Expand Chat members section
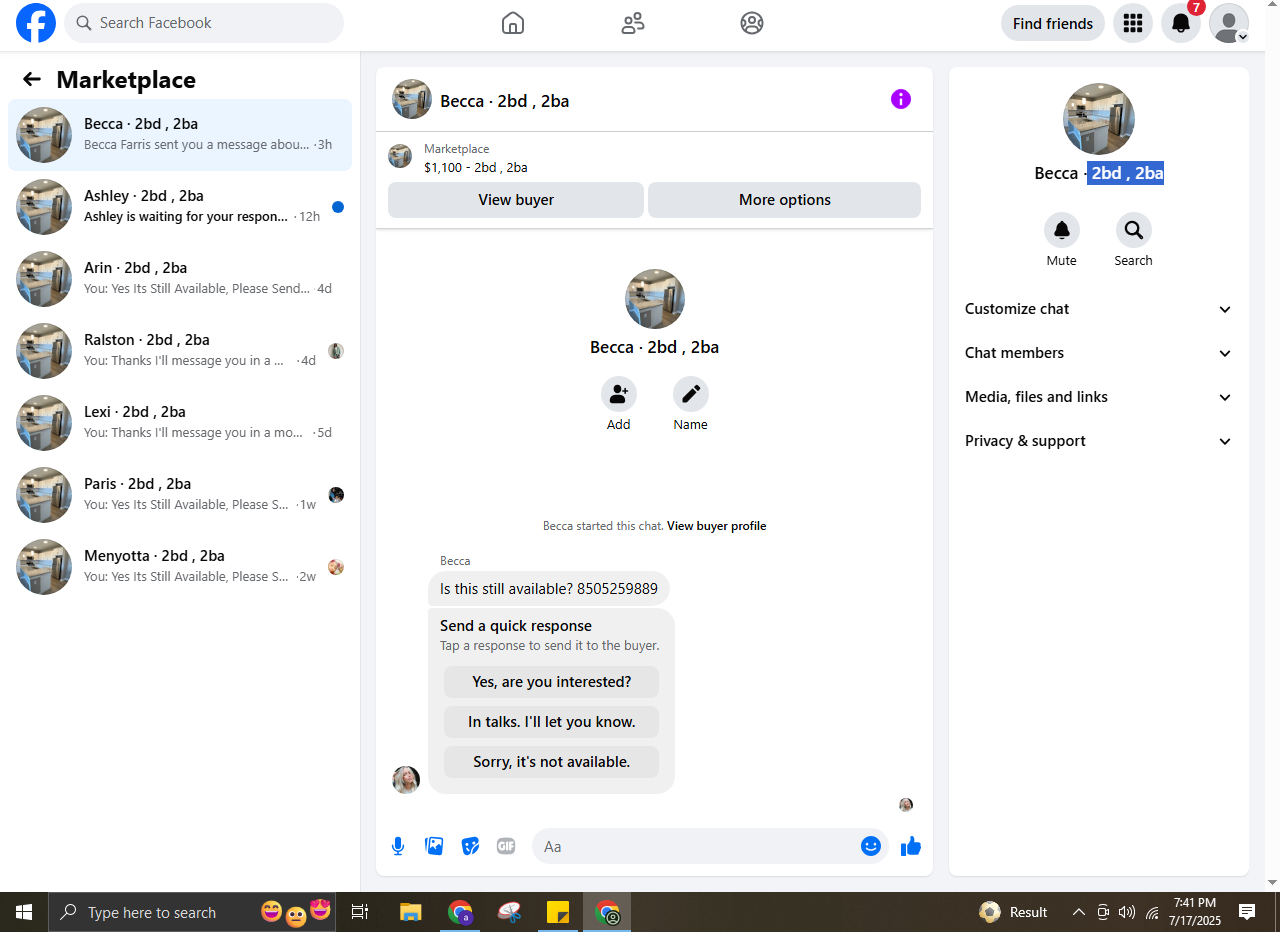 (x=1099, y=353)
